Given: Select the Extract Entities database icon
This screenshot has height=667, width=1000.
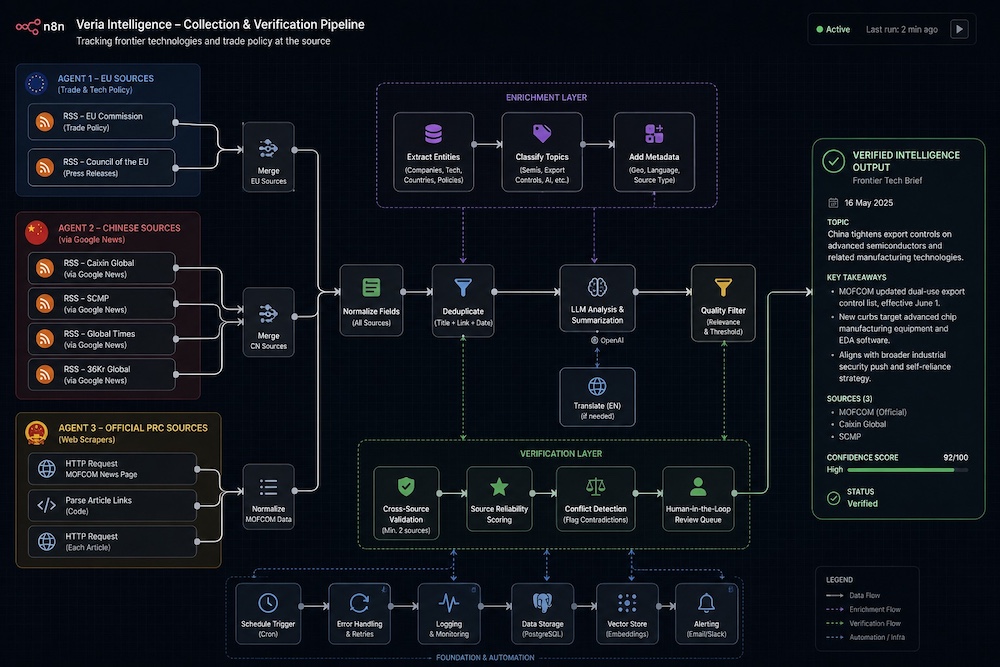Looking at the screenshot, I should (x=434, y=134).
